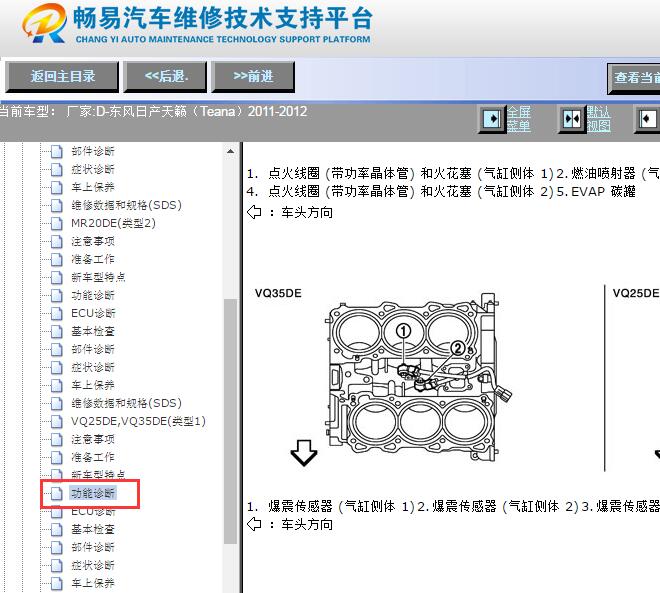The image size is (660, 593).
Task: Click the view icon right of 默认视图
Action: pyautogui.click(x=648, y=119)
